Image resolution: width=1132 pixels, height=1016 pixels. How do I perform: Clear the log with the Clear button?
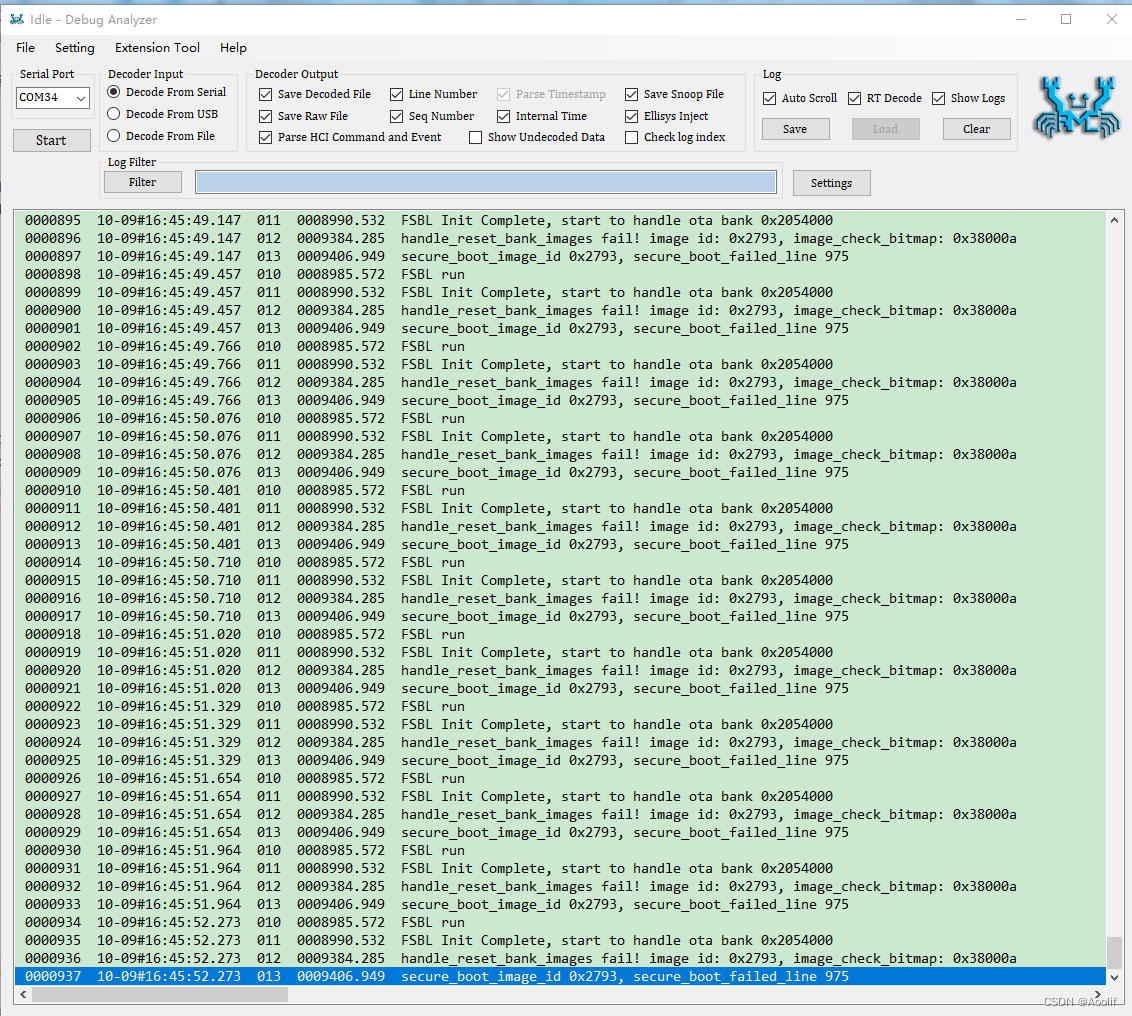976,128
